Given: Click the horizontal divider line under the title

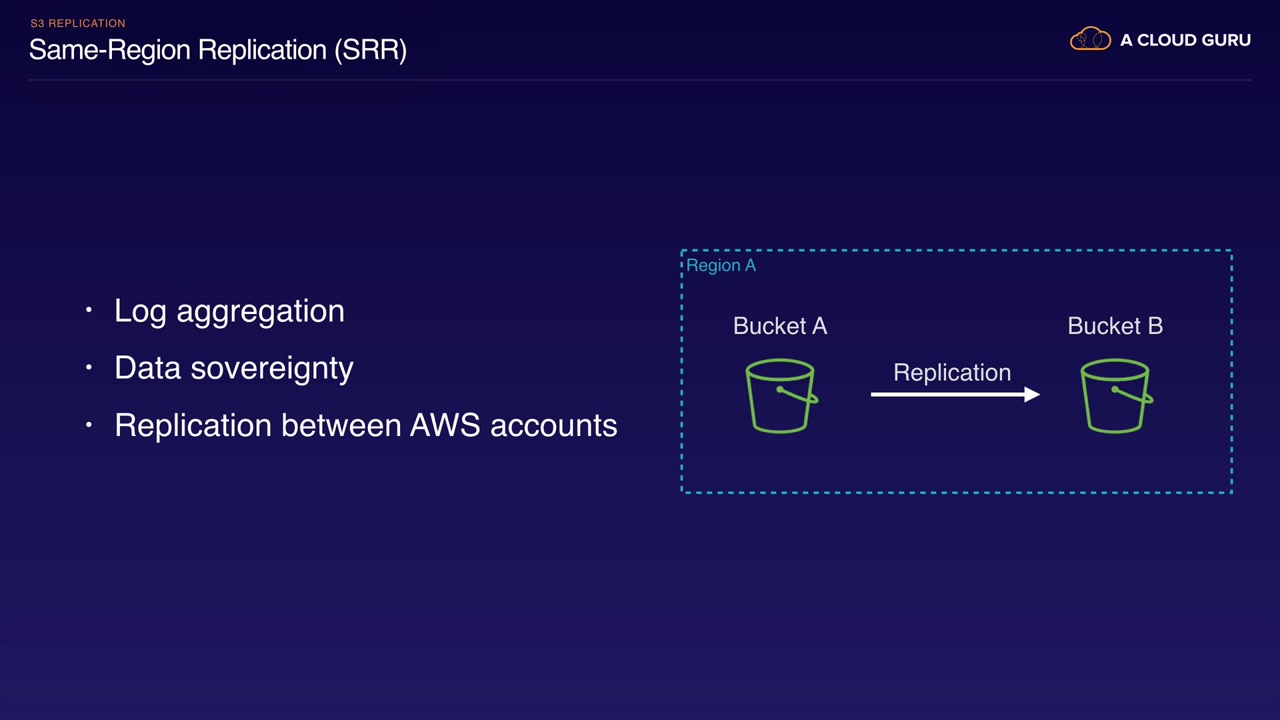Looking at the screenshot, I should coord(640,80).
